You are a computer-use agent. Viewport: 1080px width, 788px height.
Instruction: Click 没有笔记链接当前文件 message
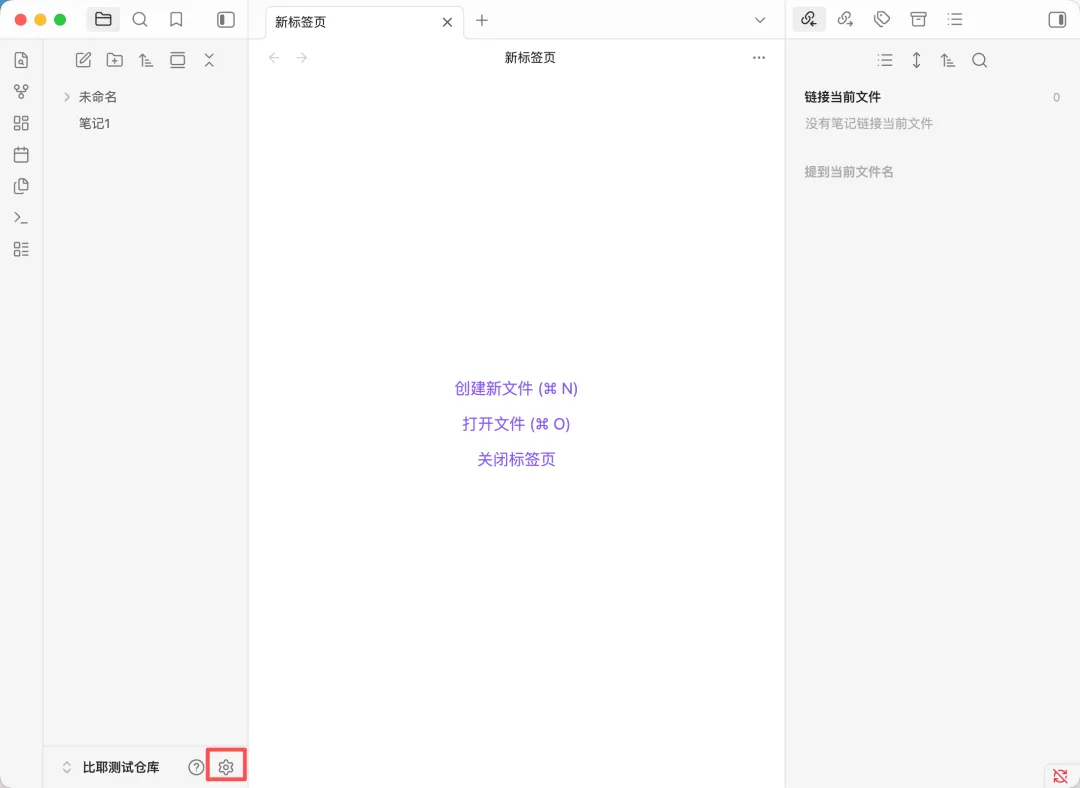869,123
